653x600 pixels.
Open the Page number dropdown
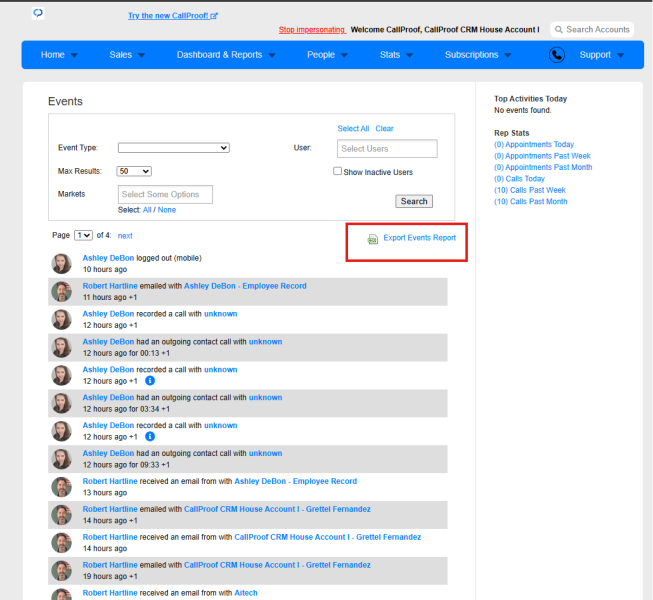tap(83, 235)
